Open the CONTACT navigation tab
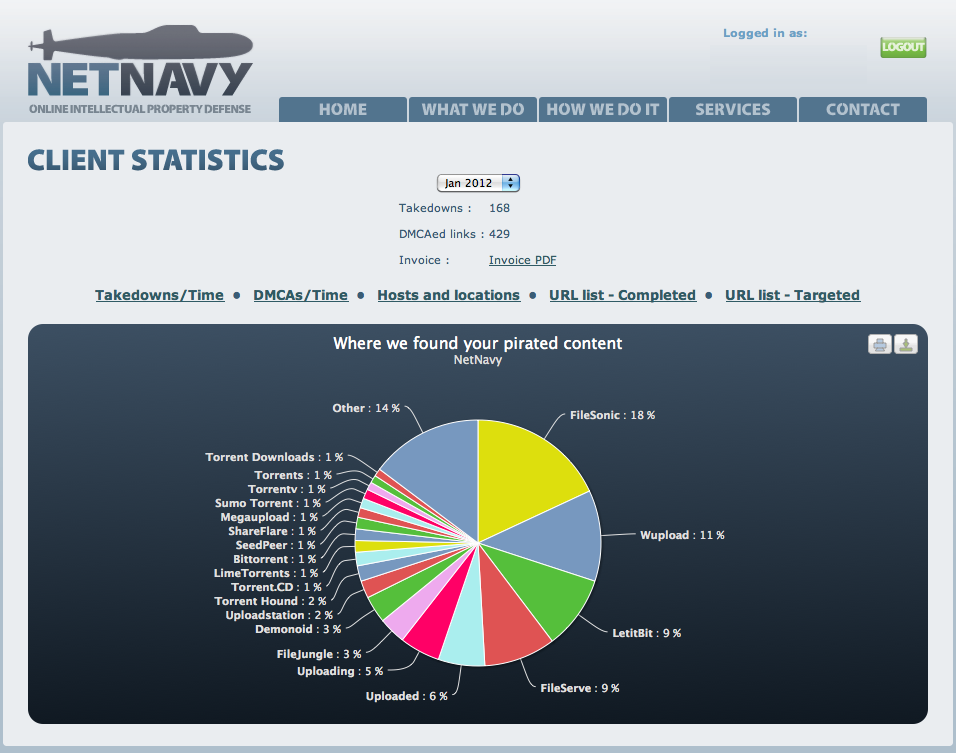The image size is (956, 753). 863,109
